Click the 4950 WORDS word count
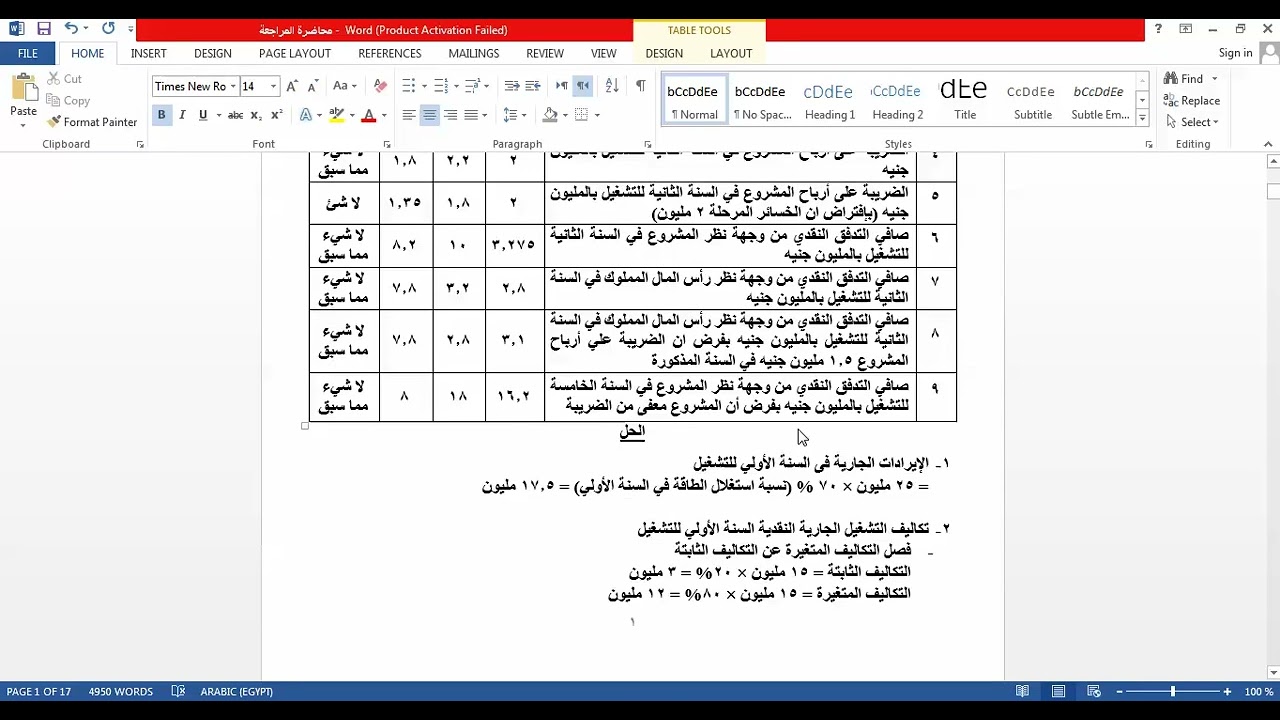1280x720 pixels. pyautogui.click(x=120, y=691)
